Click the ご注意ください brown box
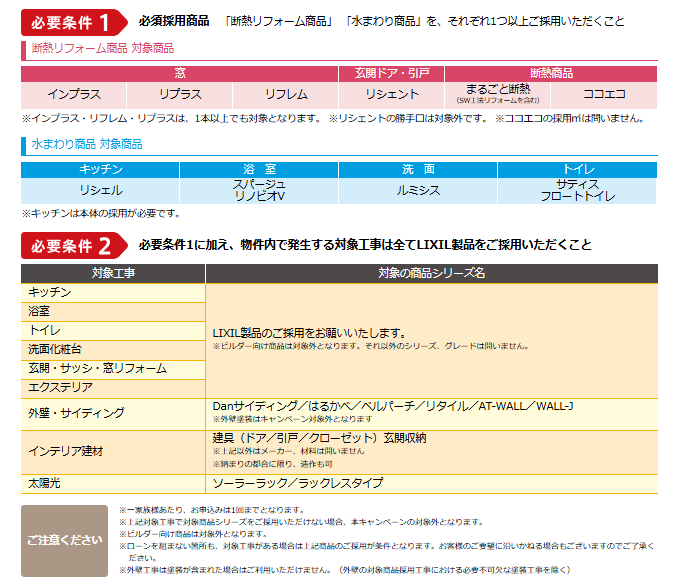 point(64,541)
